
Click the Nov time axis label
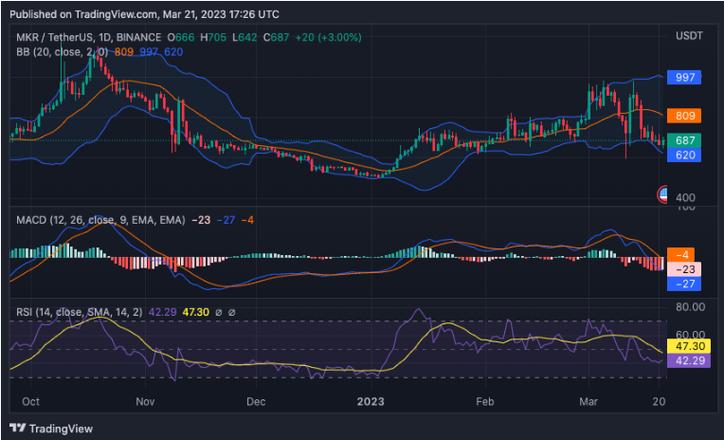145,402
